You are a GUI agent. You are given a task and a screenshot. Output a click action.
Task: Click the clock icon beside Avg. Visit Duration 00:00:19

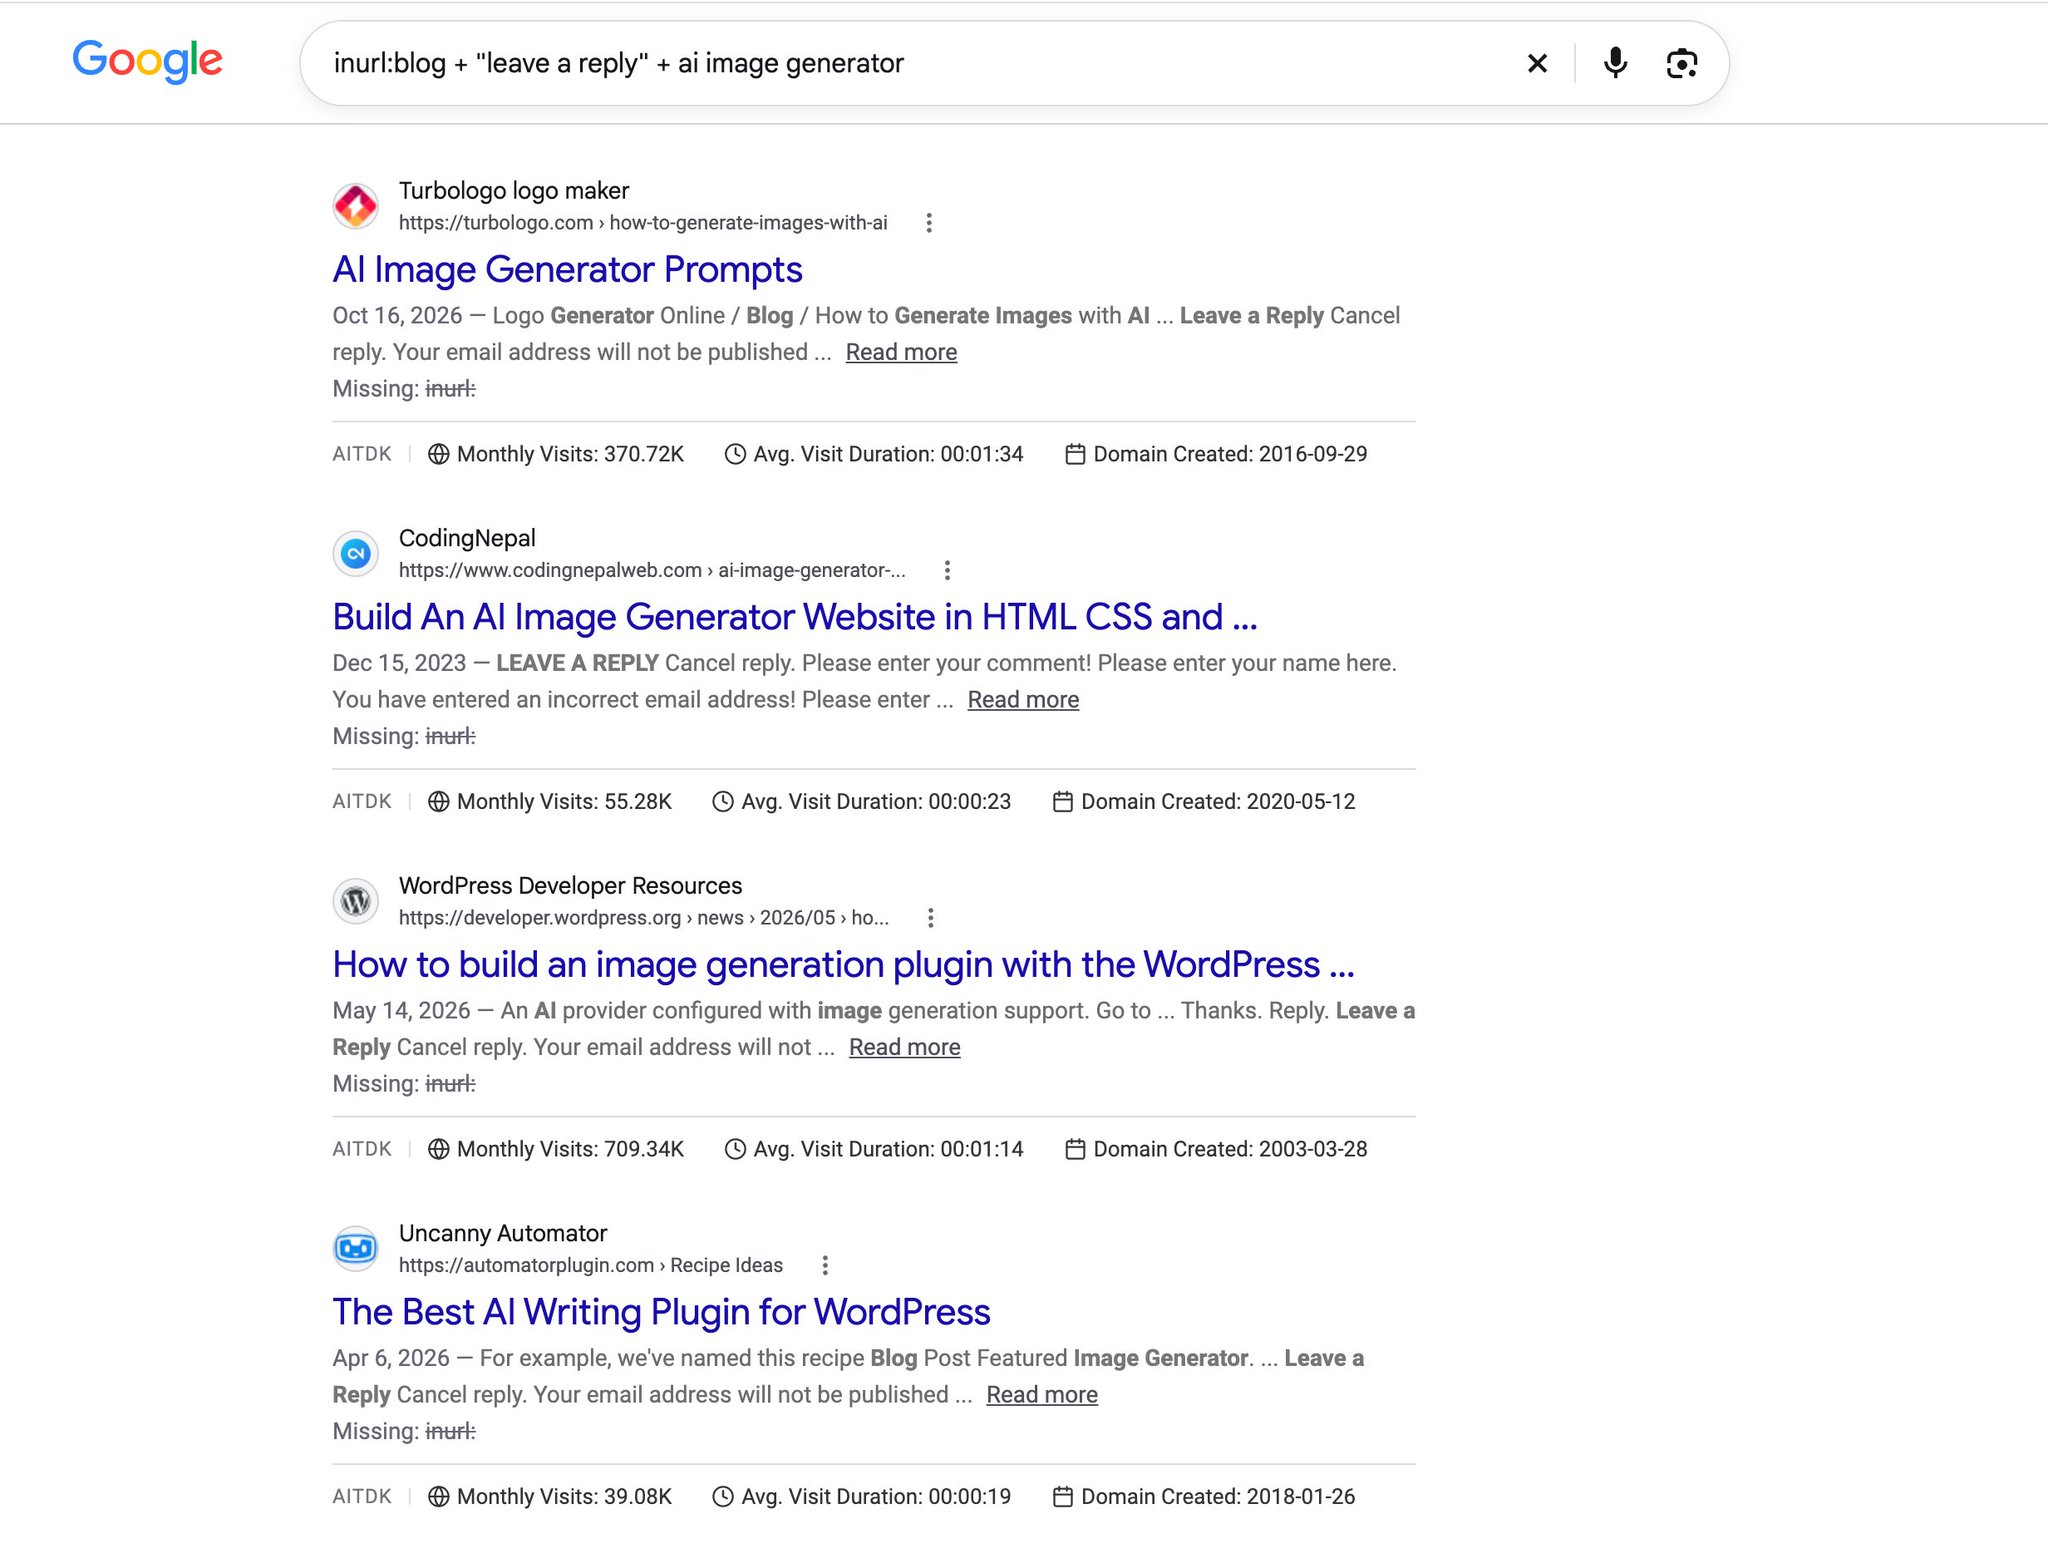click(722, 1497)
